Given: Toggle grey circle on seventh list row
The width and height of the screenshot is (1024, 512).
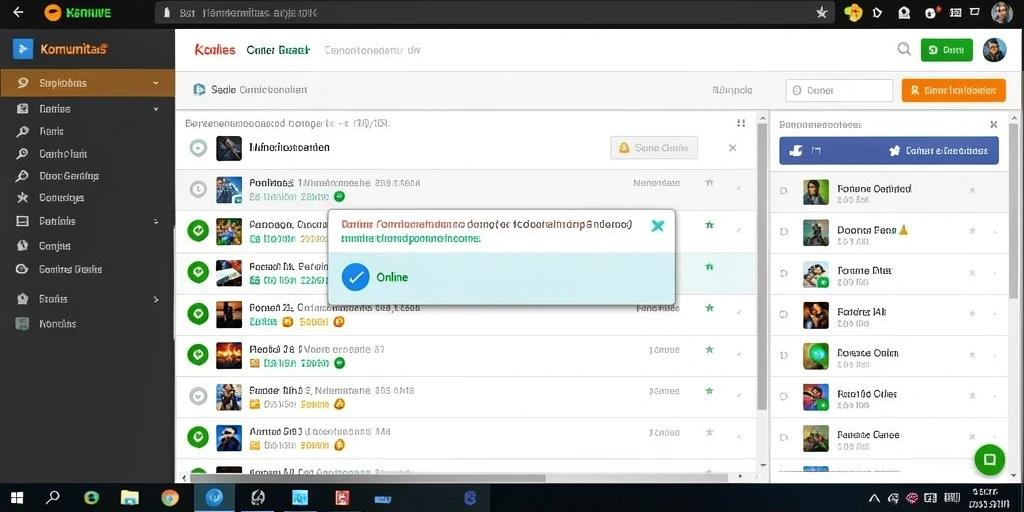Looking at the screenshot, I should coord(198,396).
